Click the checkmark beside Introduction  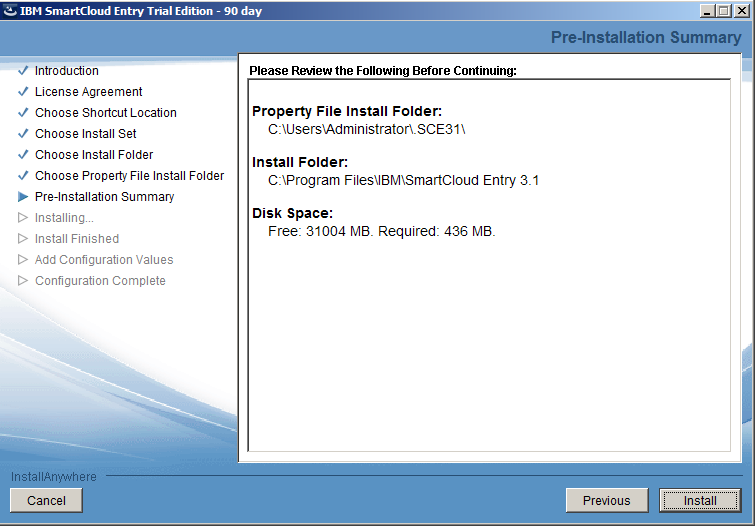click(x=23, y=71)
